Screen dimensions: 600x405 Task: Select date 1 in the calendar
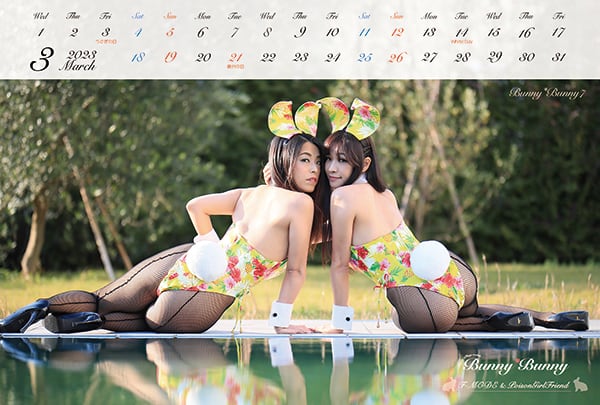[41, 32]
